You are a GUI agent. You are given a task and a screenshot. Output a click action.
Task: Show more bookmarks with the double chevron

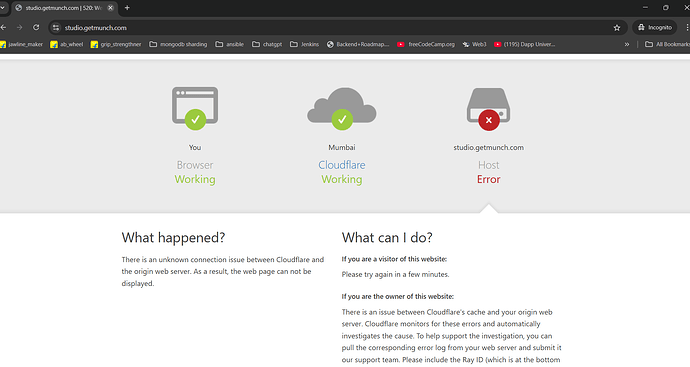(x=627, y=44)
